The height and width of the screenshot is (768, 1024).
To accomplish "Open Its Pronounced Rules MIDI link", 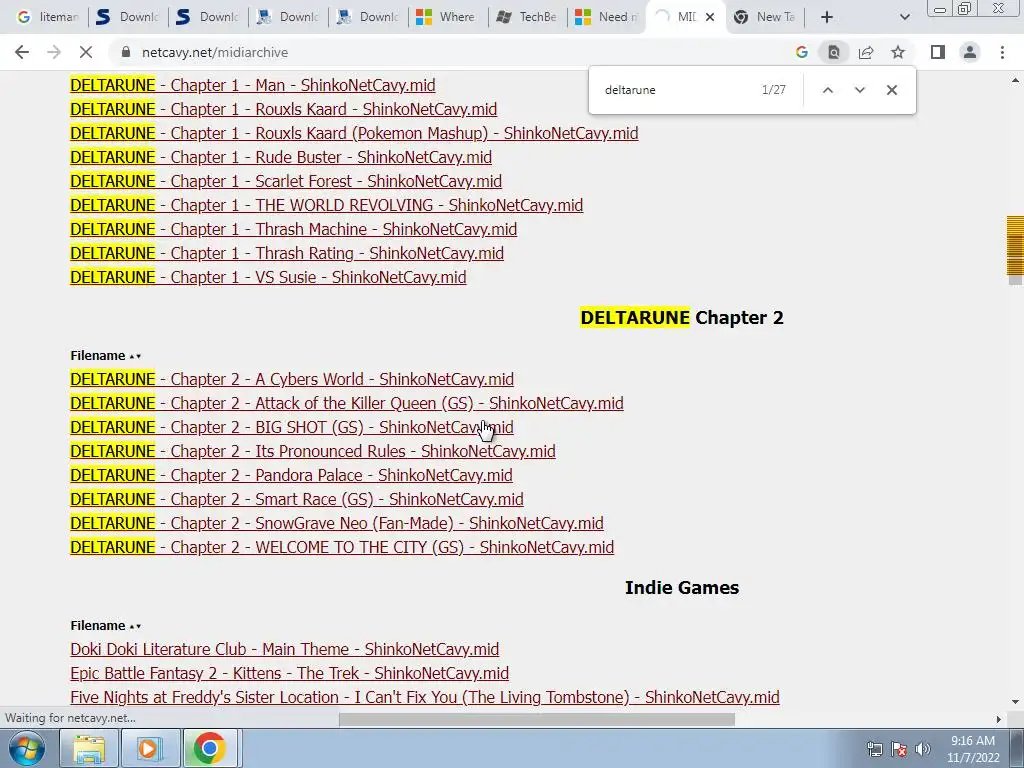I will point(313,452).
